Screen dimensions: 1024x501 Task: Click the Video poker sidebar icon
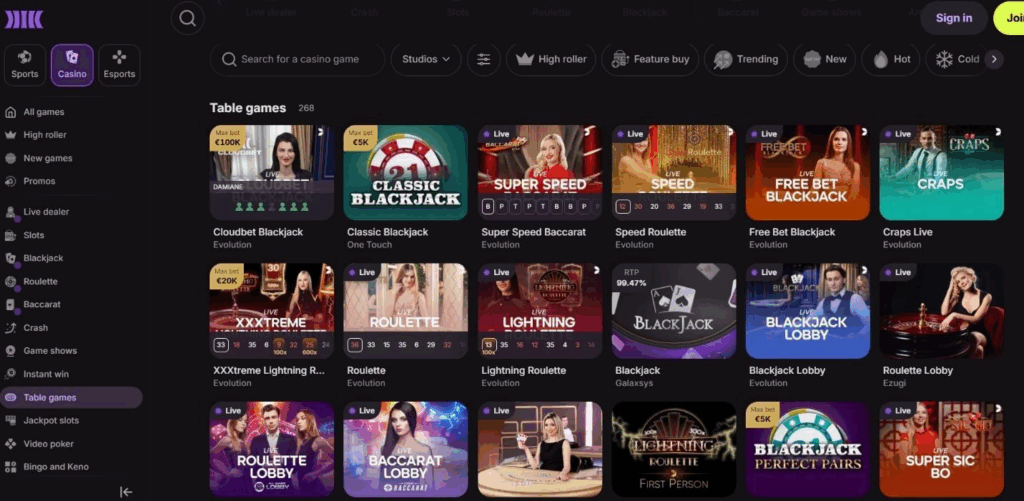click(10, 444)
